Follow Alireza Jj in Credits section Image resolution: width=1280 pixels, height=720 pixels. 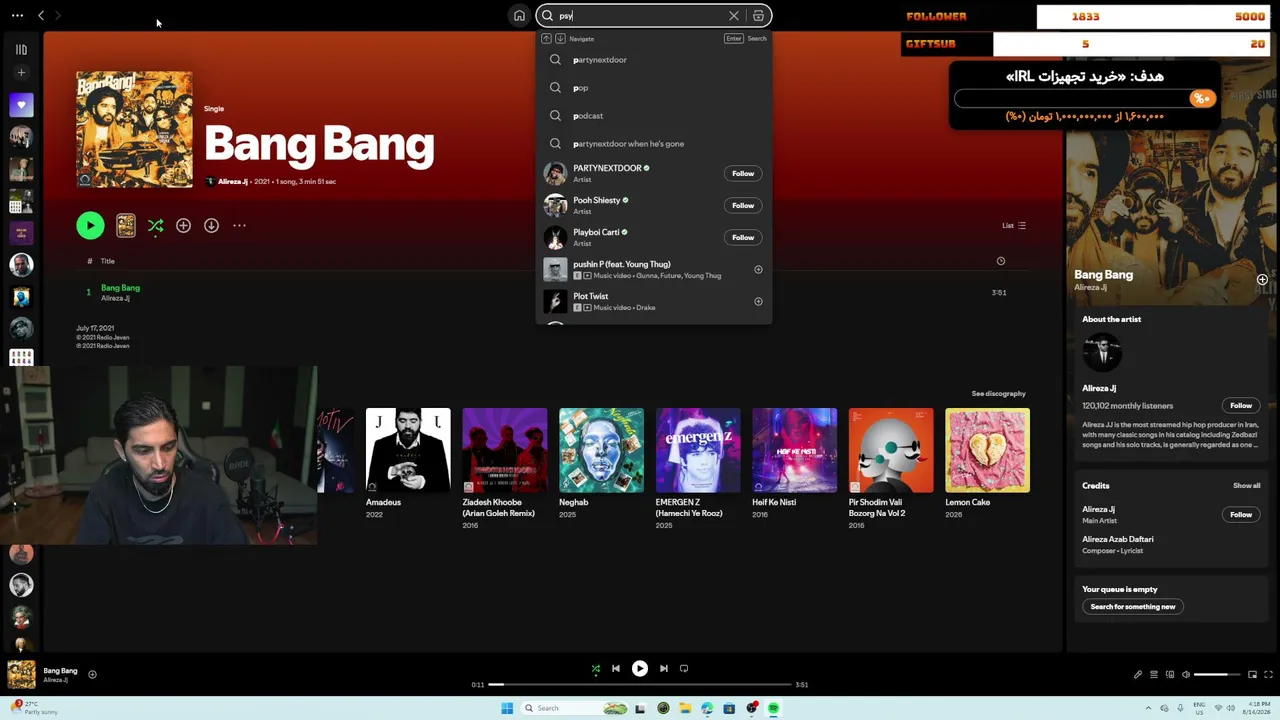point(1241,515)
